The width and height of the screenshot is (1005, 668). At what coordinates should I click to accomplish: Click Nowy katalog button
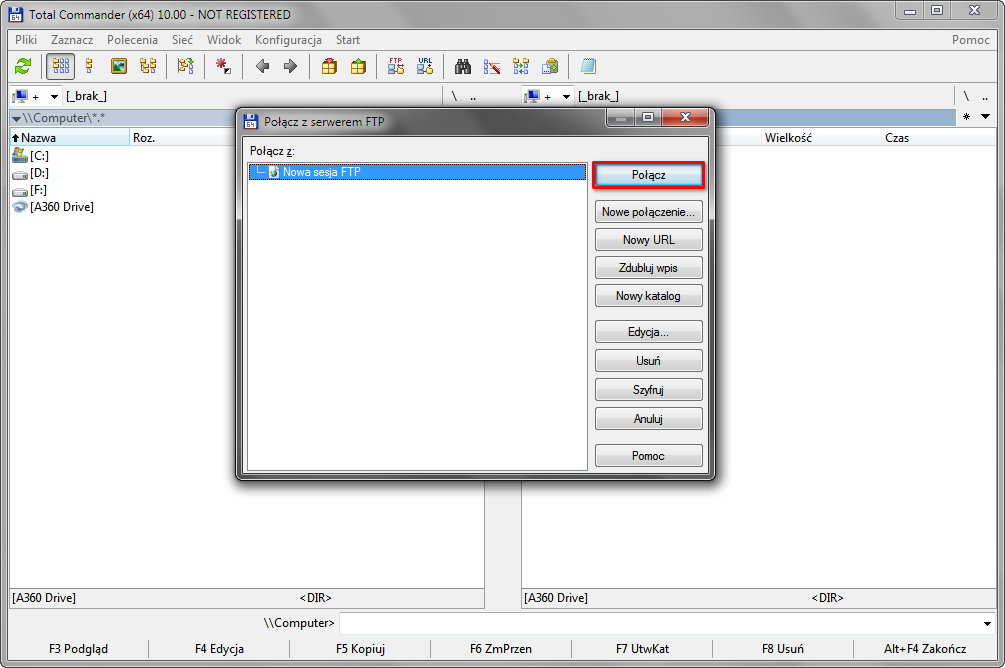[x=649, y=296]
